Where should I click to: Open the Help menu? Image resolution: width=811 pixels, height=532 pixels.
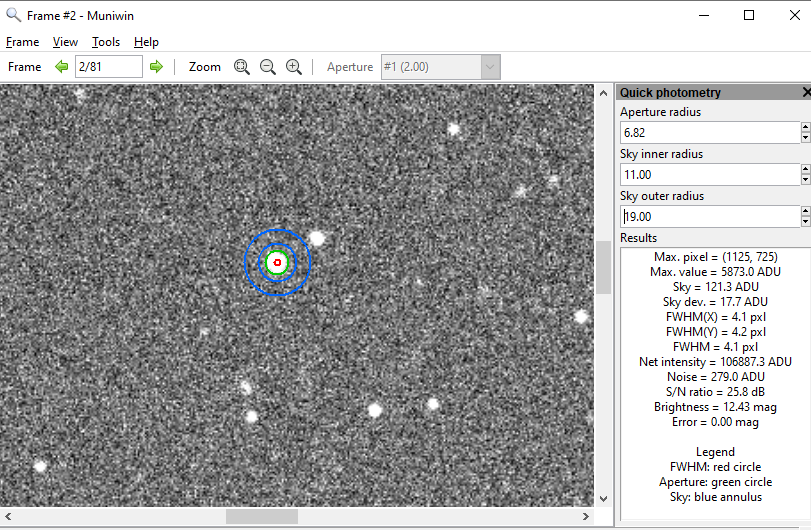point(146,42)
